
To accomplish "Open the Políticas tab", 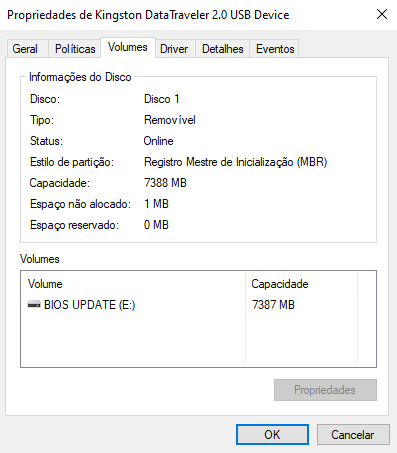I will [x=75, y=49].
